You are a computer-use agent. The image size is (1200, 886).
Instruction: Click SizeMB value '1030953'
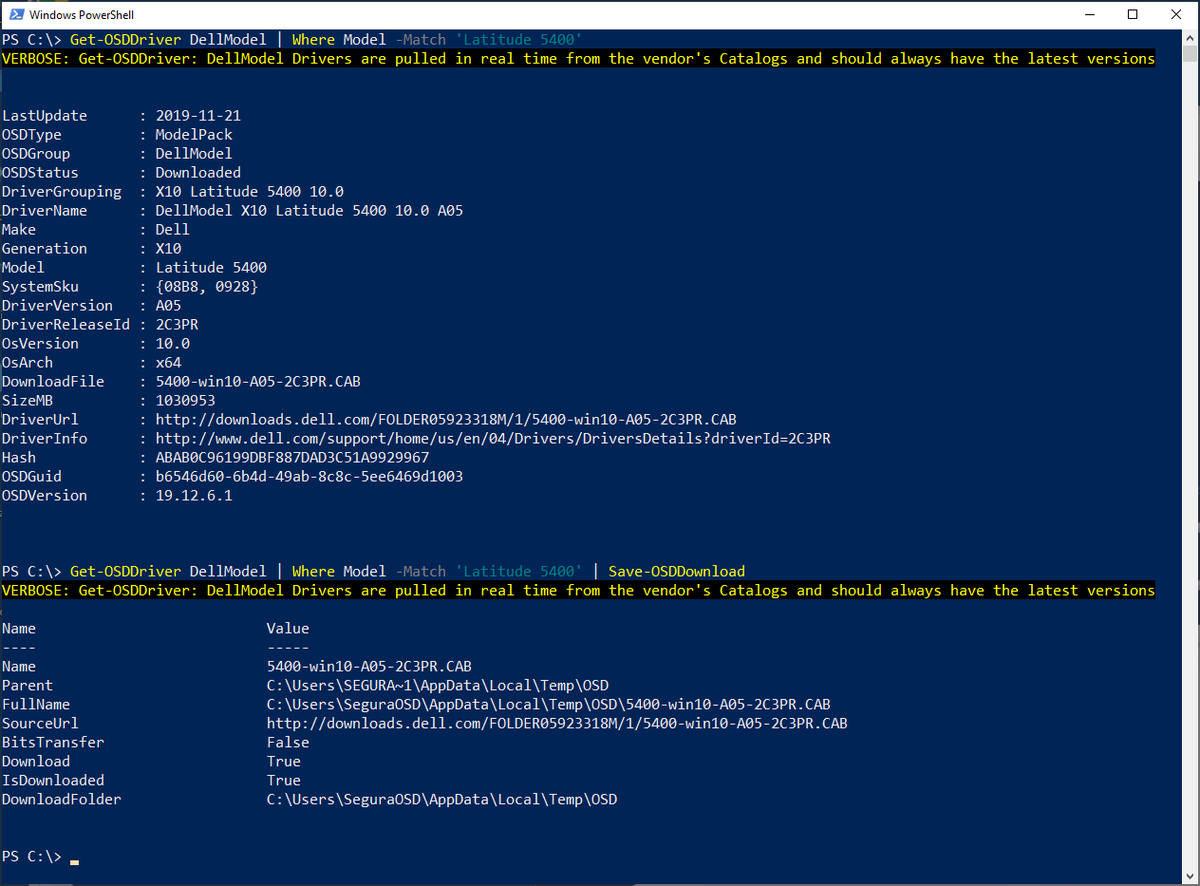(x=185, y=400)
